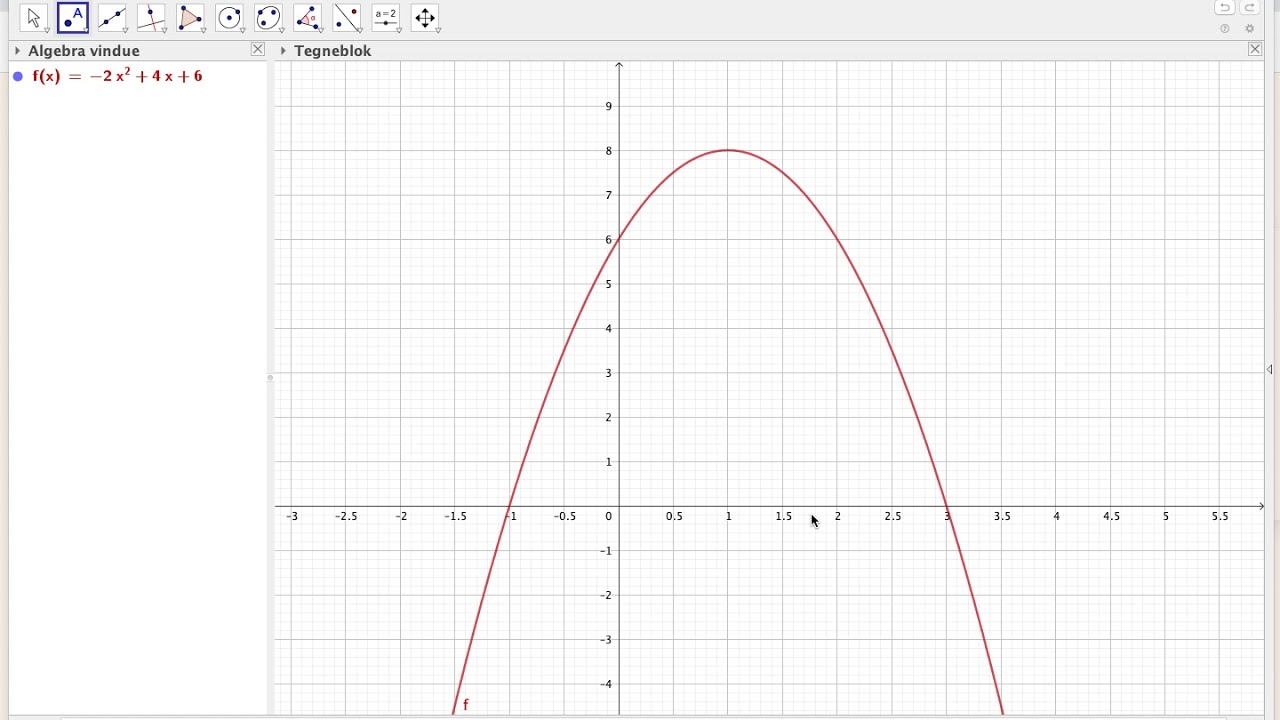Click x-axis label -2.5

(x=346, y=517)
